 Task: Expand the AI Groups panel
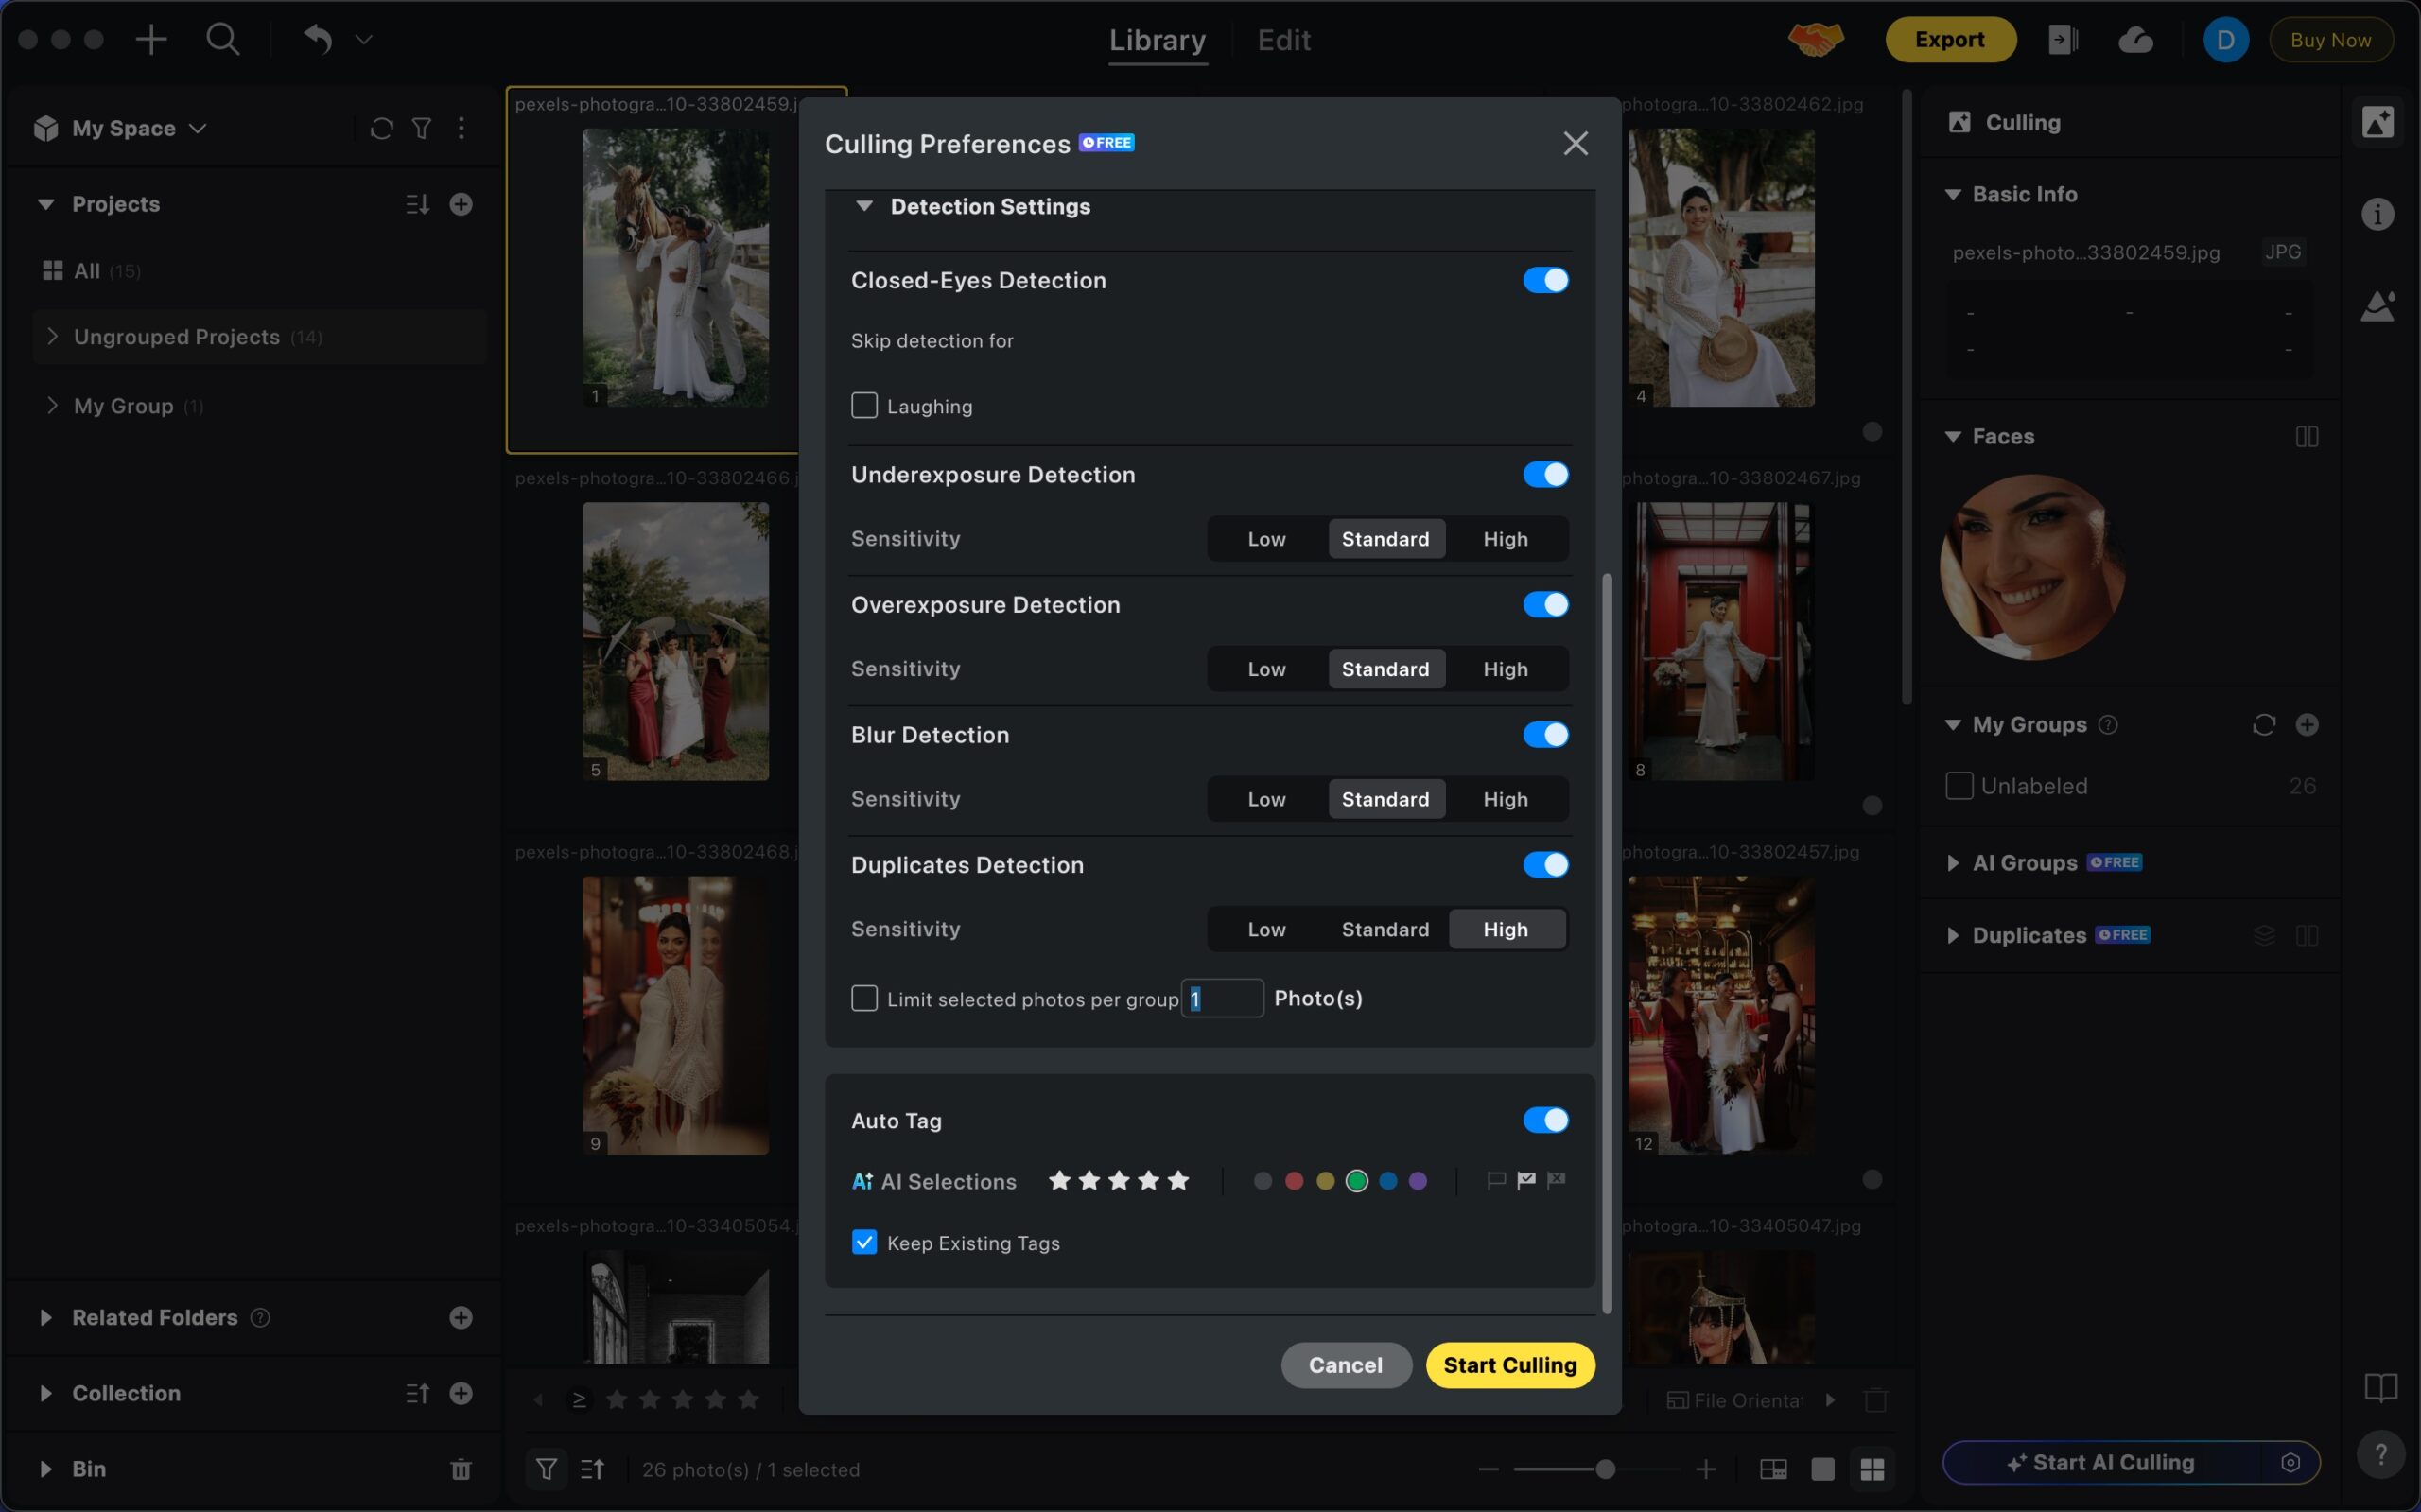[1953, 863]
